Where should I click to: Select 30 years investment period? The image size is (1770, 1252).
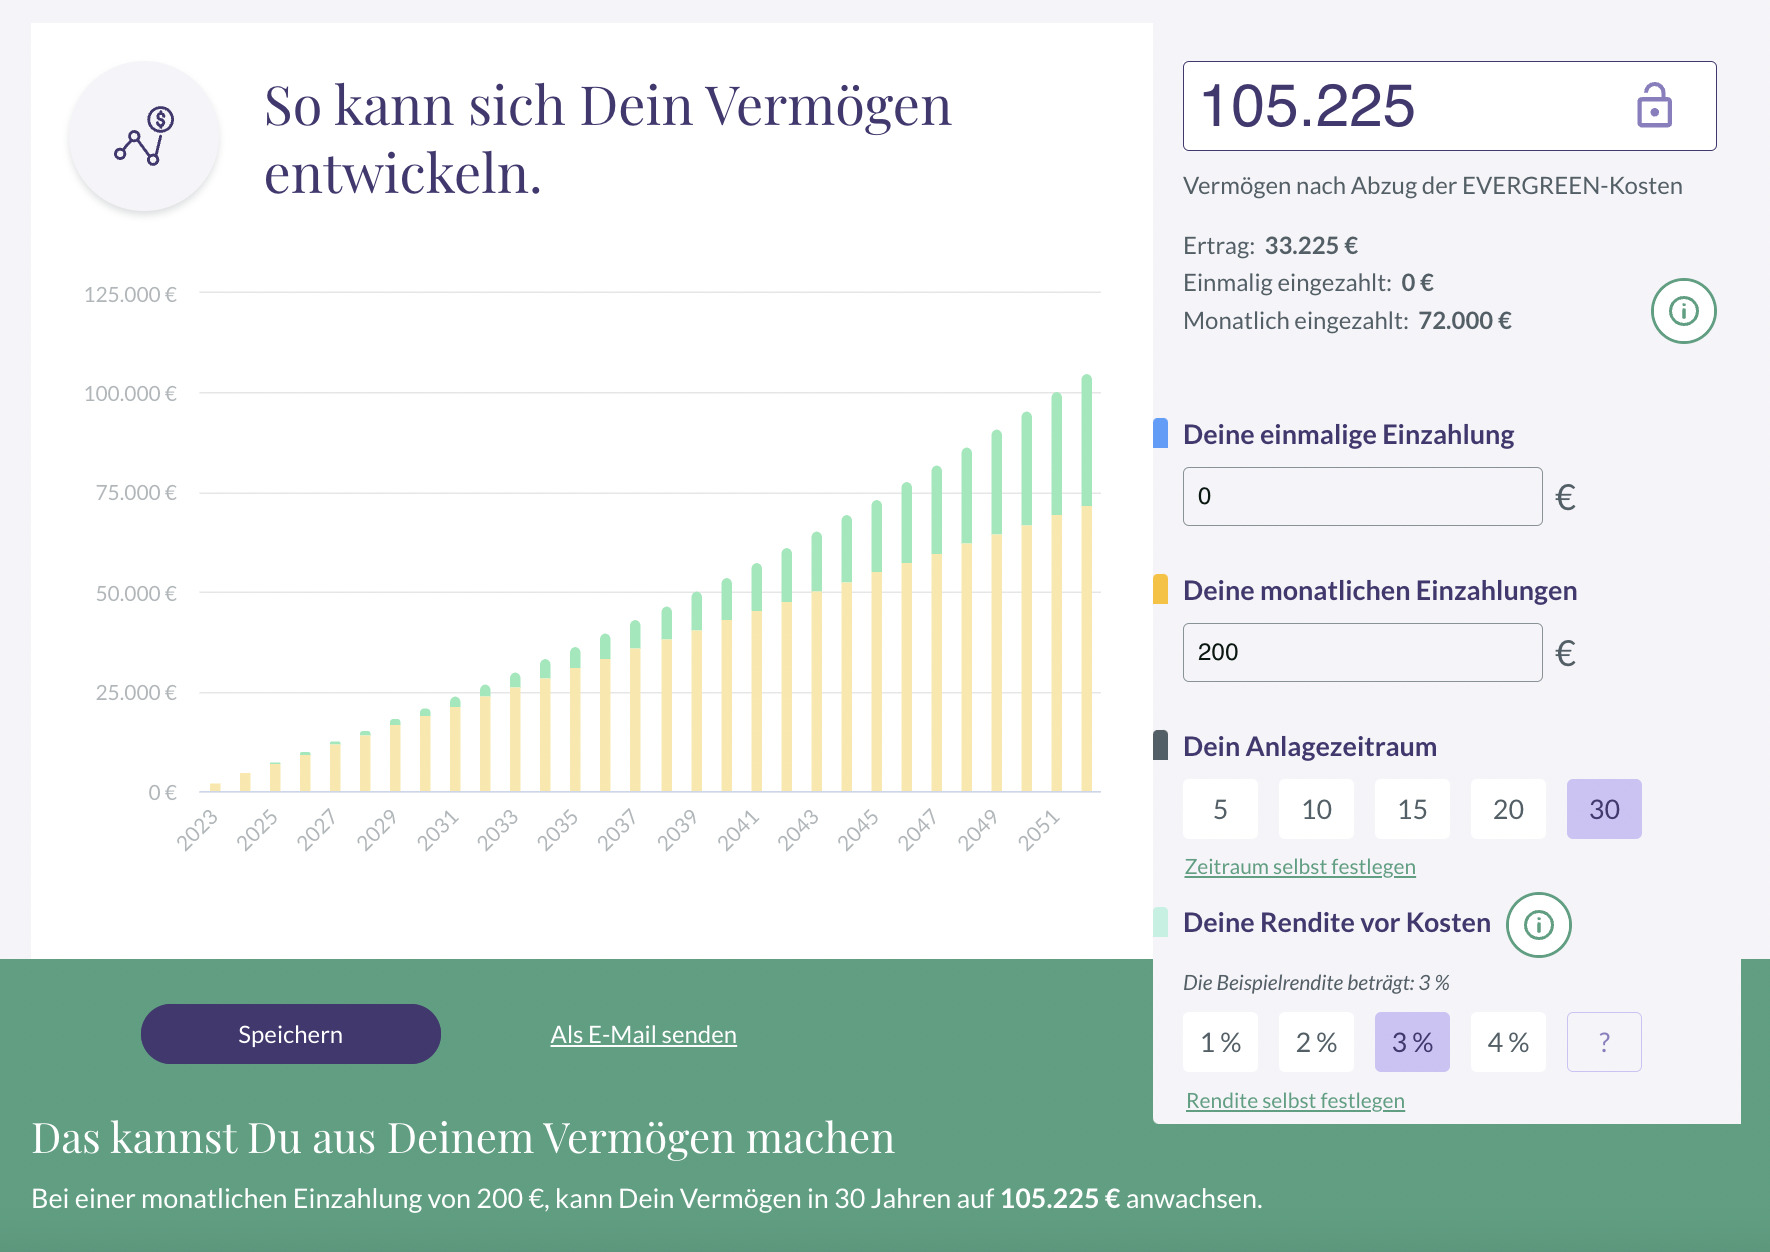(1604, 809)
